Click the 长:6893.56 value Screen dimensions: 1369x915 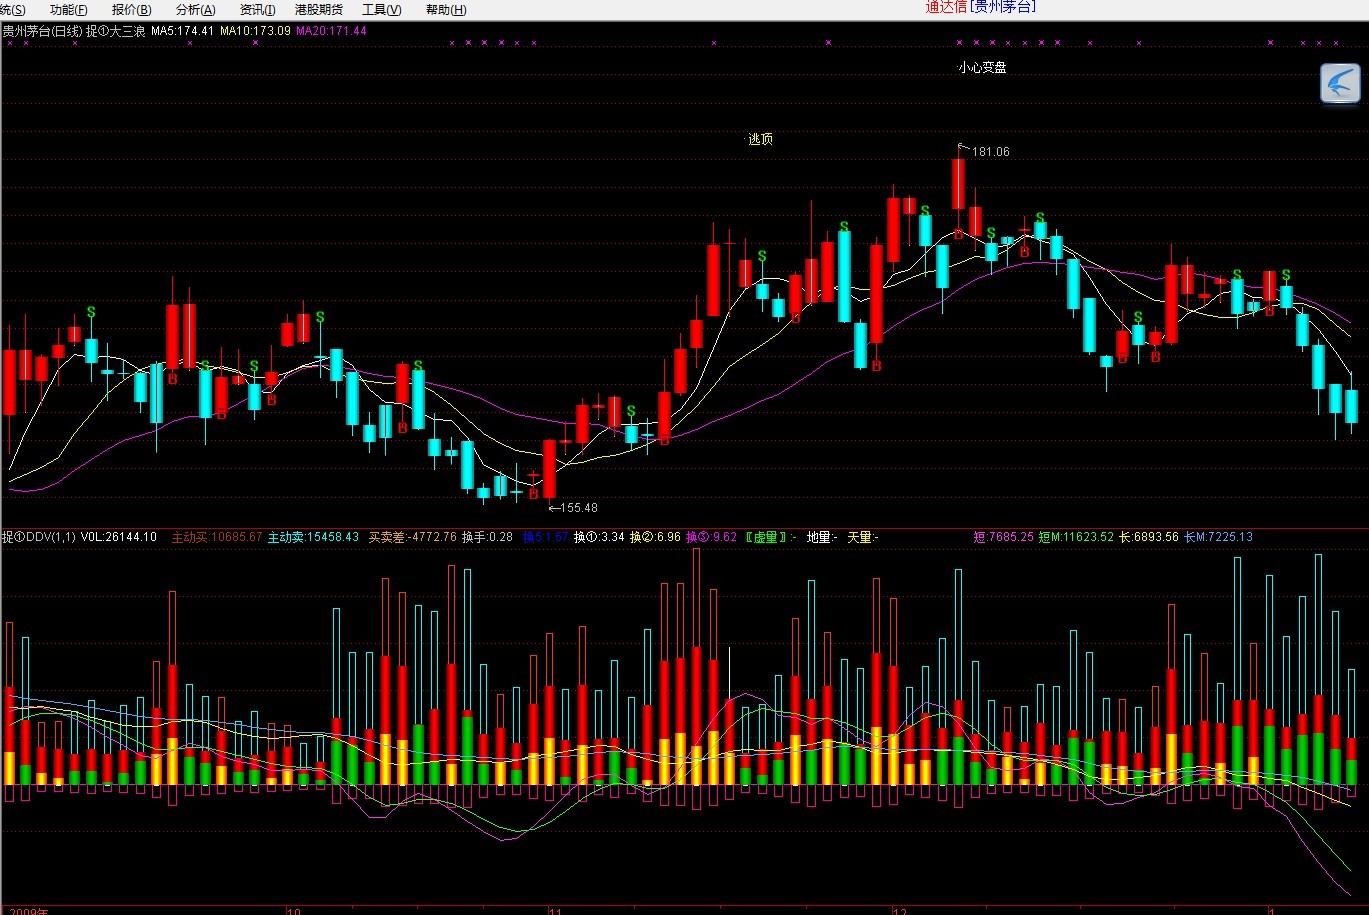click(x=1148, y=537)
